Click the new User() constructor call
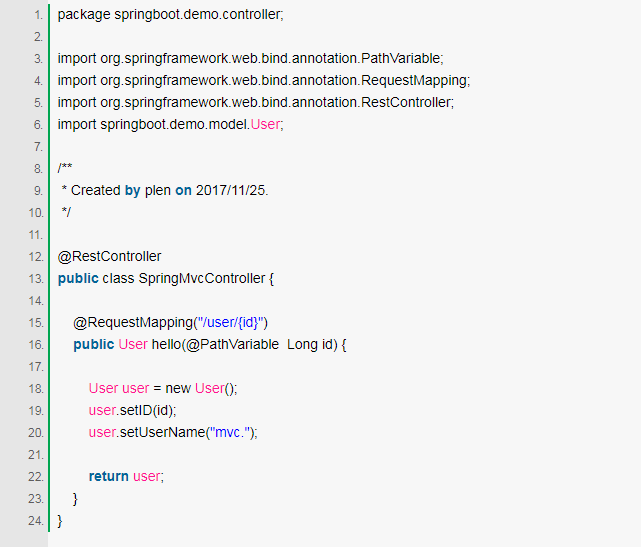This screenshot has height=547, width=641. [201, 388]
